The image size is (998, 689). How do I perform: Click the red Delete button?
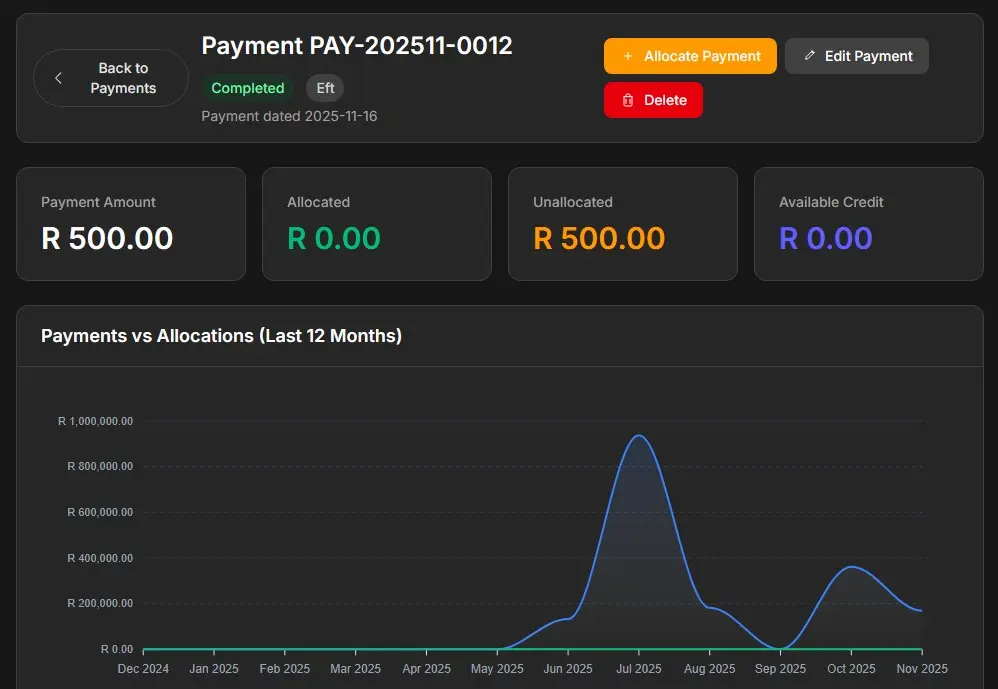click(653, 100)
